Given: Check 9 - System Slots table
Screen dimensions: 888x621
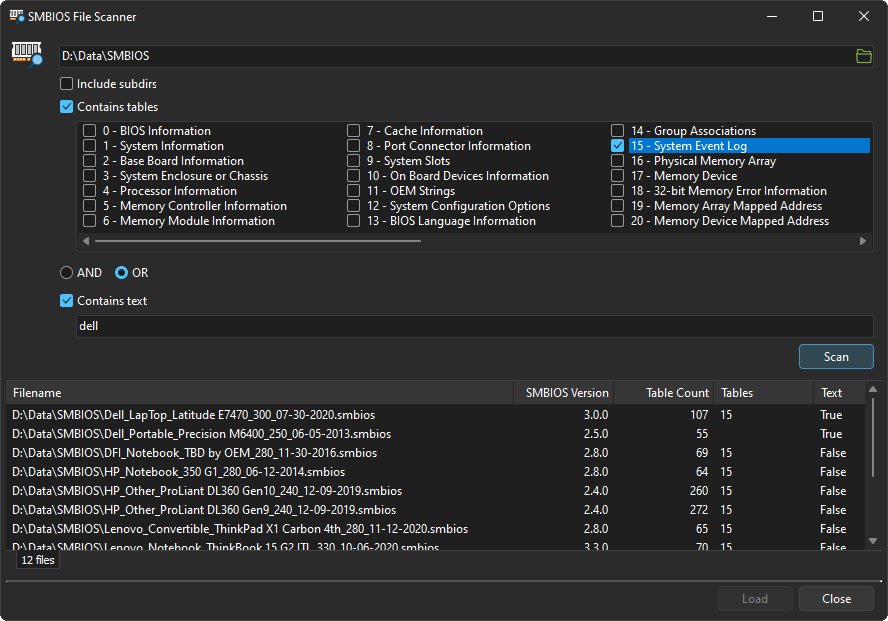Looking at the screenshot, I should point(353,161).
